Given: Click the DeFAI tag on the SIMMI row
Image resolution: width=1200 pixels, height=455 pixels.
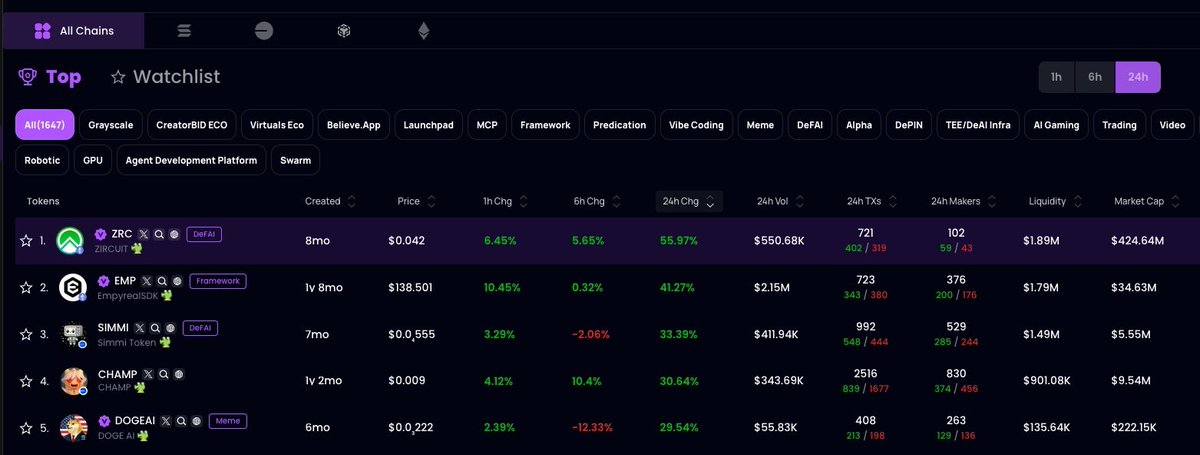Looking at the screenshot, I should tap(200, 328).
